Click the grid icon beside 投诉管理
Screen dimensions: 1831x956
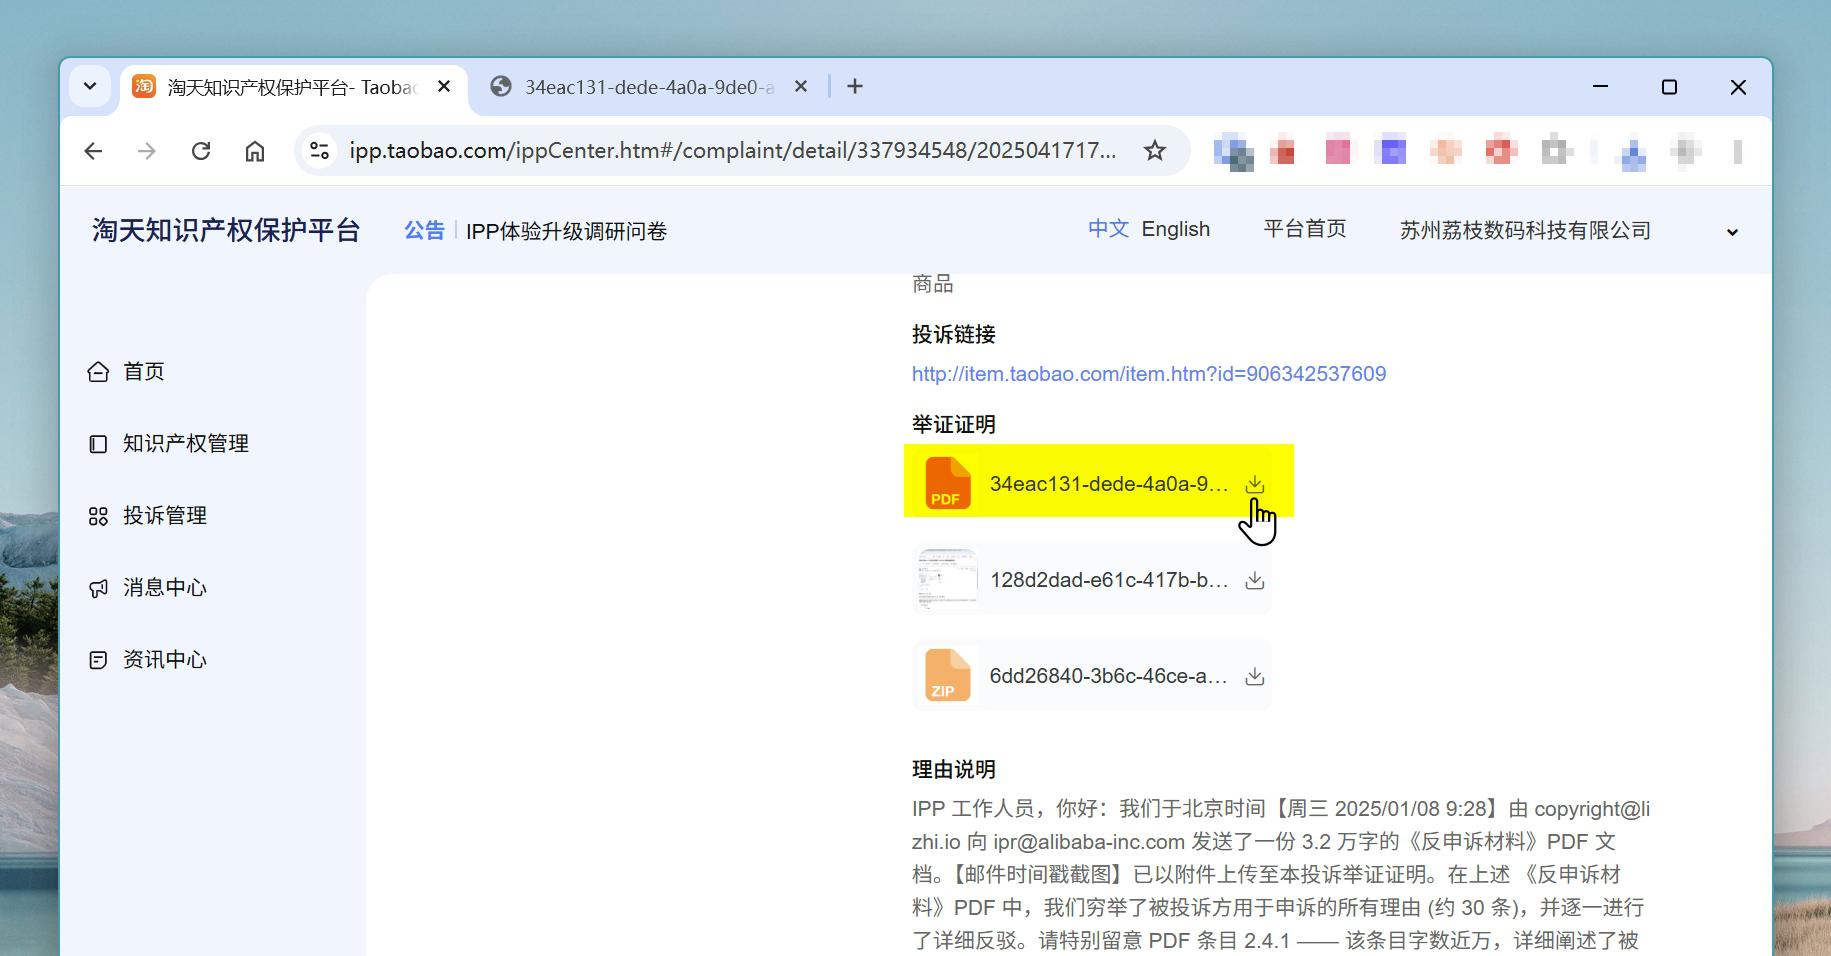98,516
